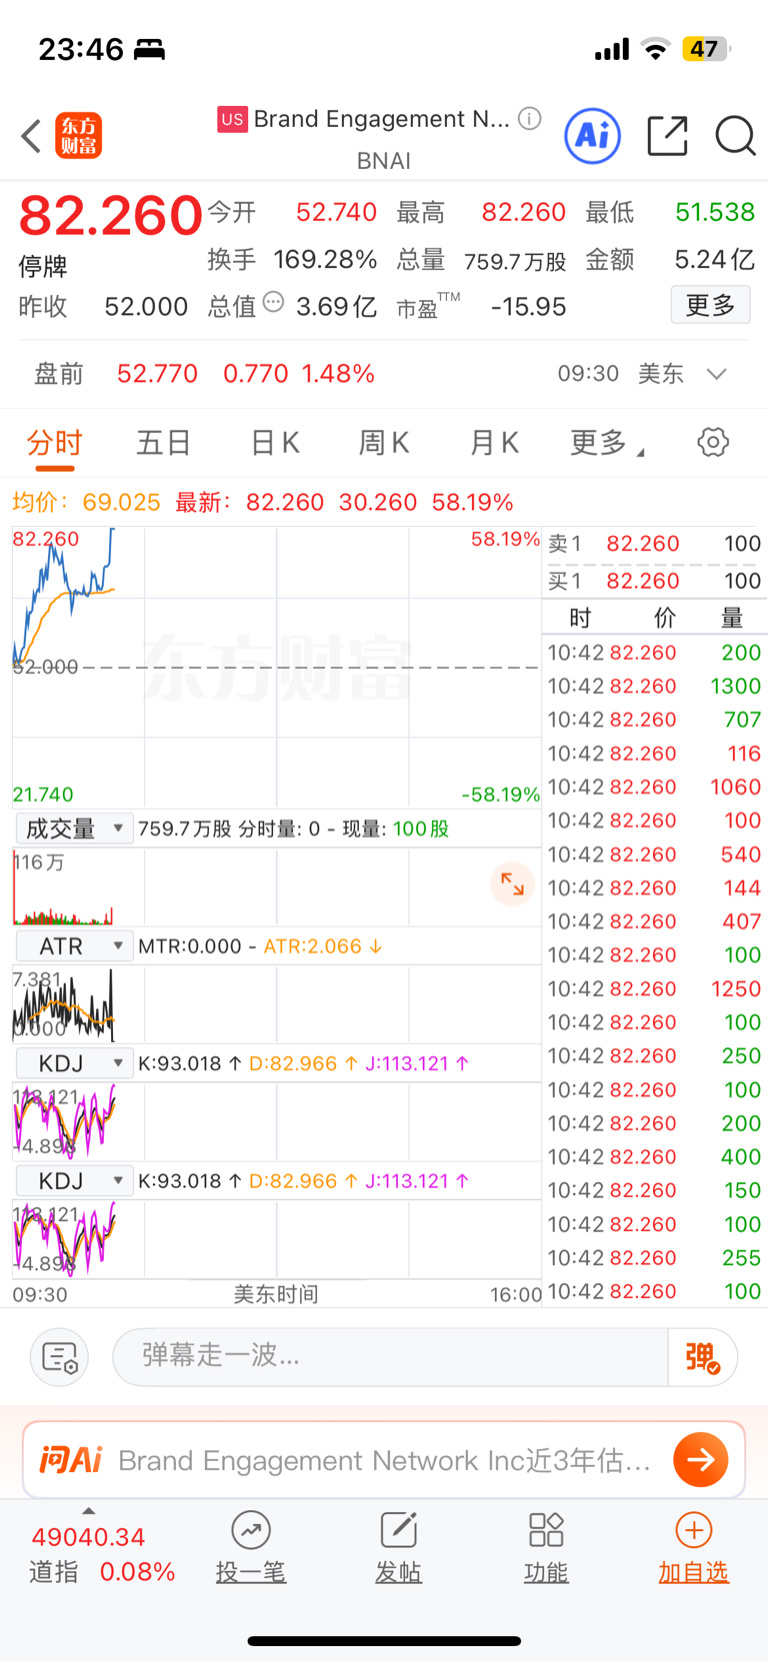Switch to the 五日 tab

pos(163,442)
